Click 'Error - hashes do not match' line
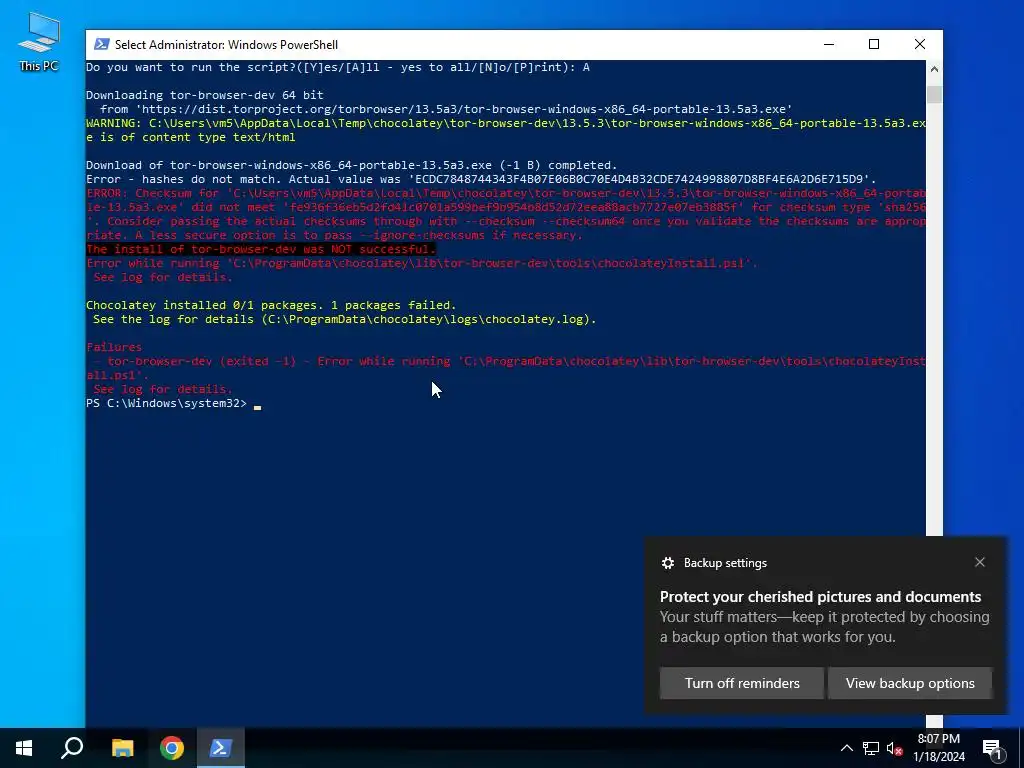 tap(481, 179)
